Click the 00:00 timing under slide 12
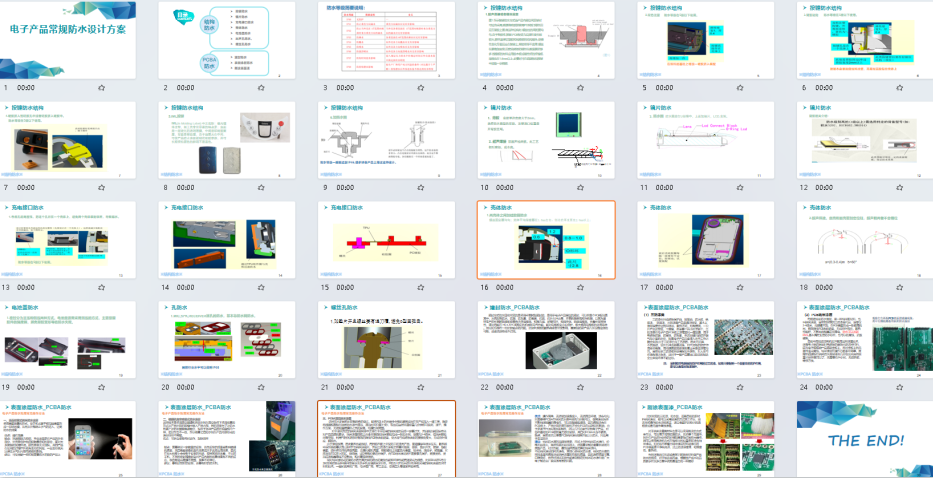The height and width of the screenshot is (478, 933). 824,188
